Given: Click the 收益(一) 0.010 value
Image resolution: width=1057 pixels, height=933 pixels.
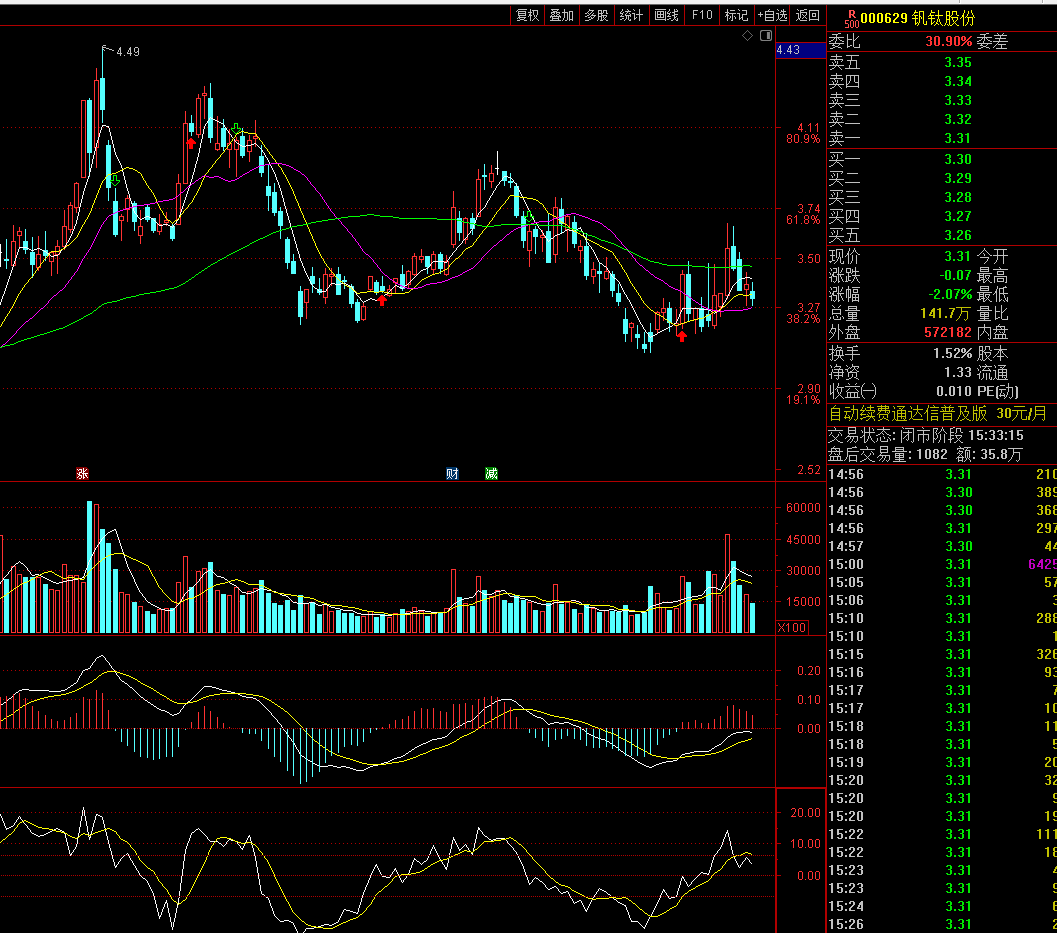Looking at the screenshot, I should [x=954, y=391].
